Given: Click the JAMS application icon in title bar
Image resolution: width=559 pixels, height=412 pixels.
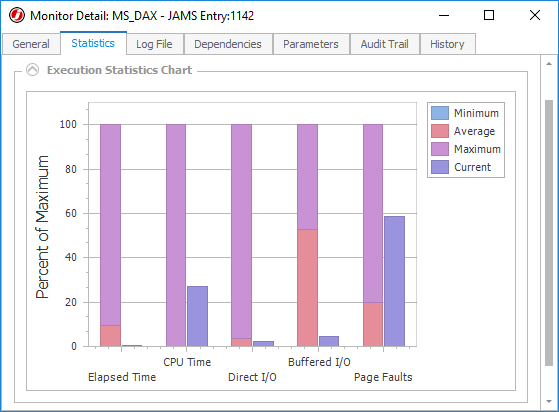Looking at the screenshot, I should tap(17, 16).
